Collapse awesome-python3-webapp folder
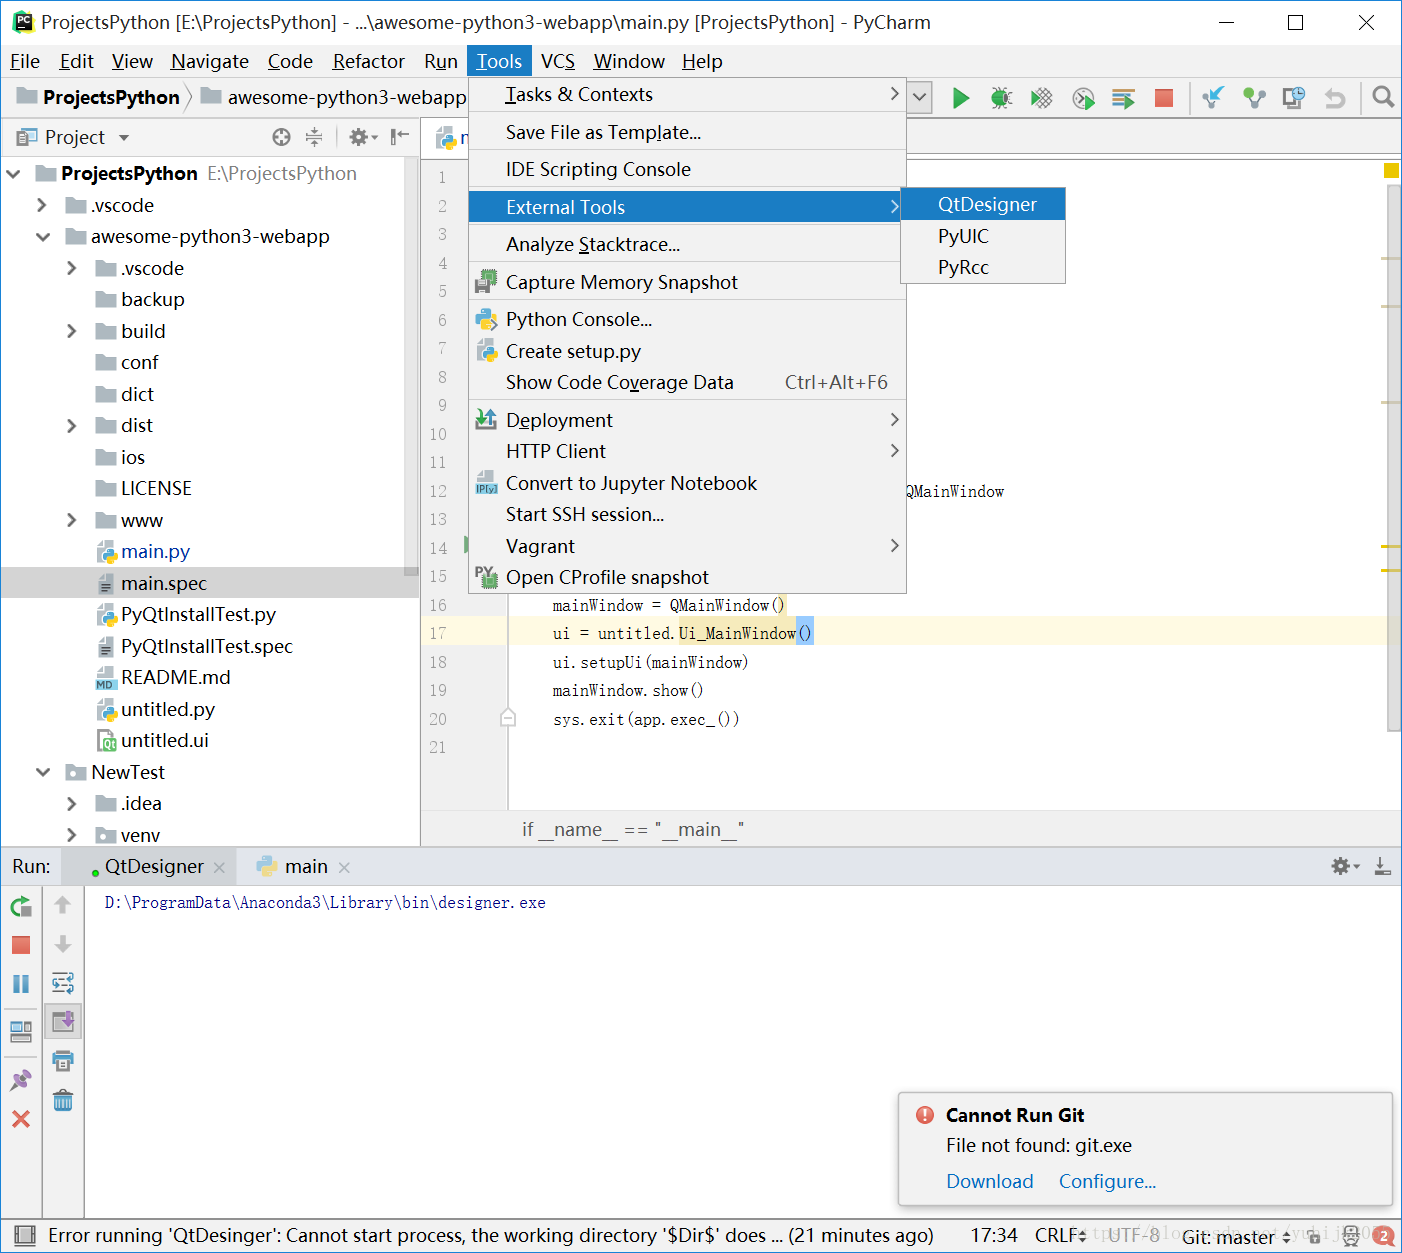 (42, 237)
